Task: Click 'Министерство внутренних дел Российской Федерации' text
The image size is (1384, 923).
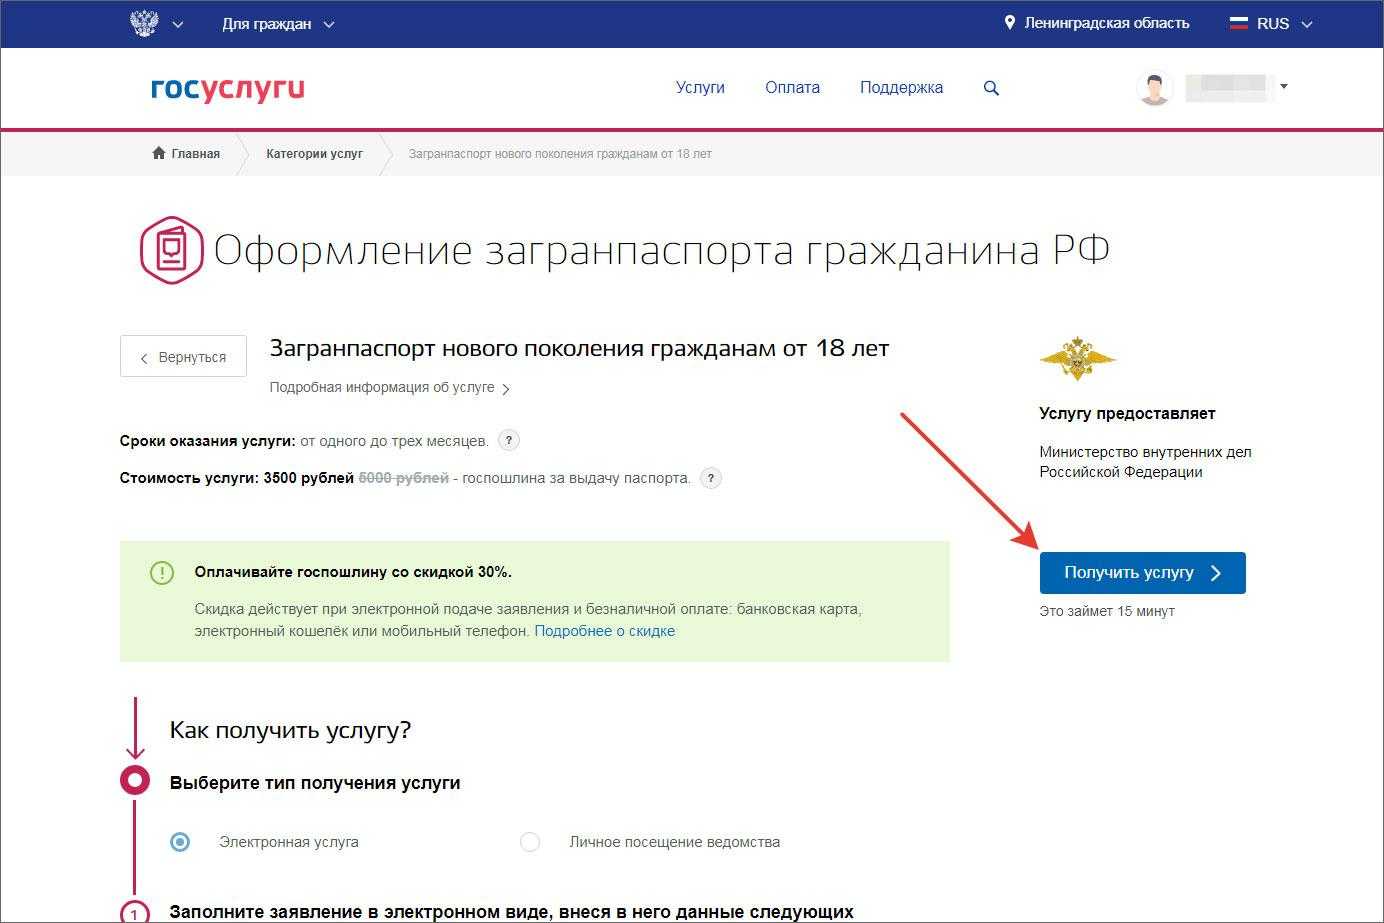Action: pos(1145,462)
